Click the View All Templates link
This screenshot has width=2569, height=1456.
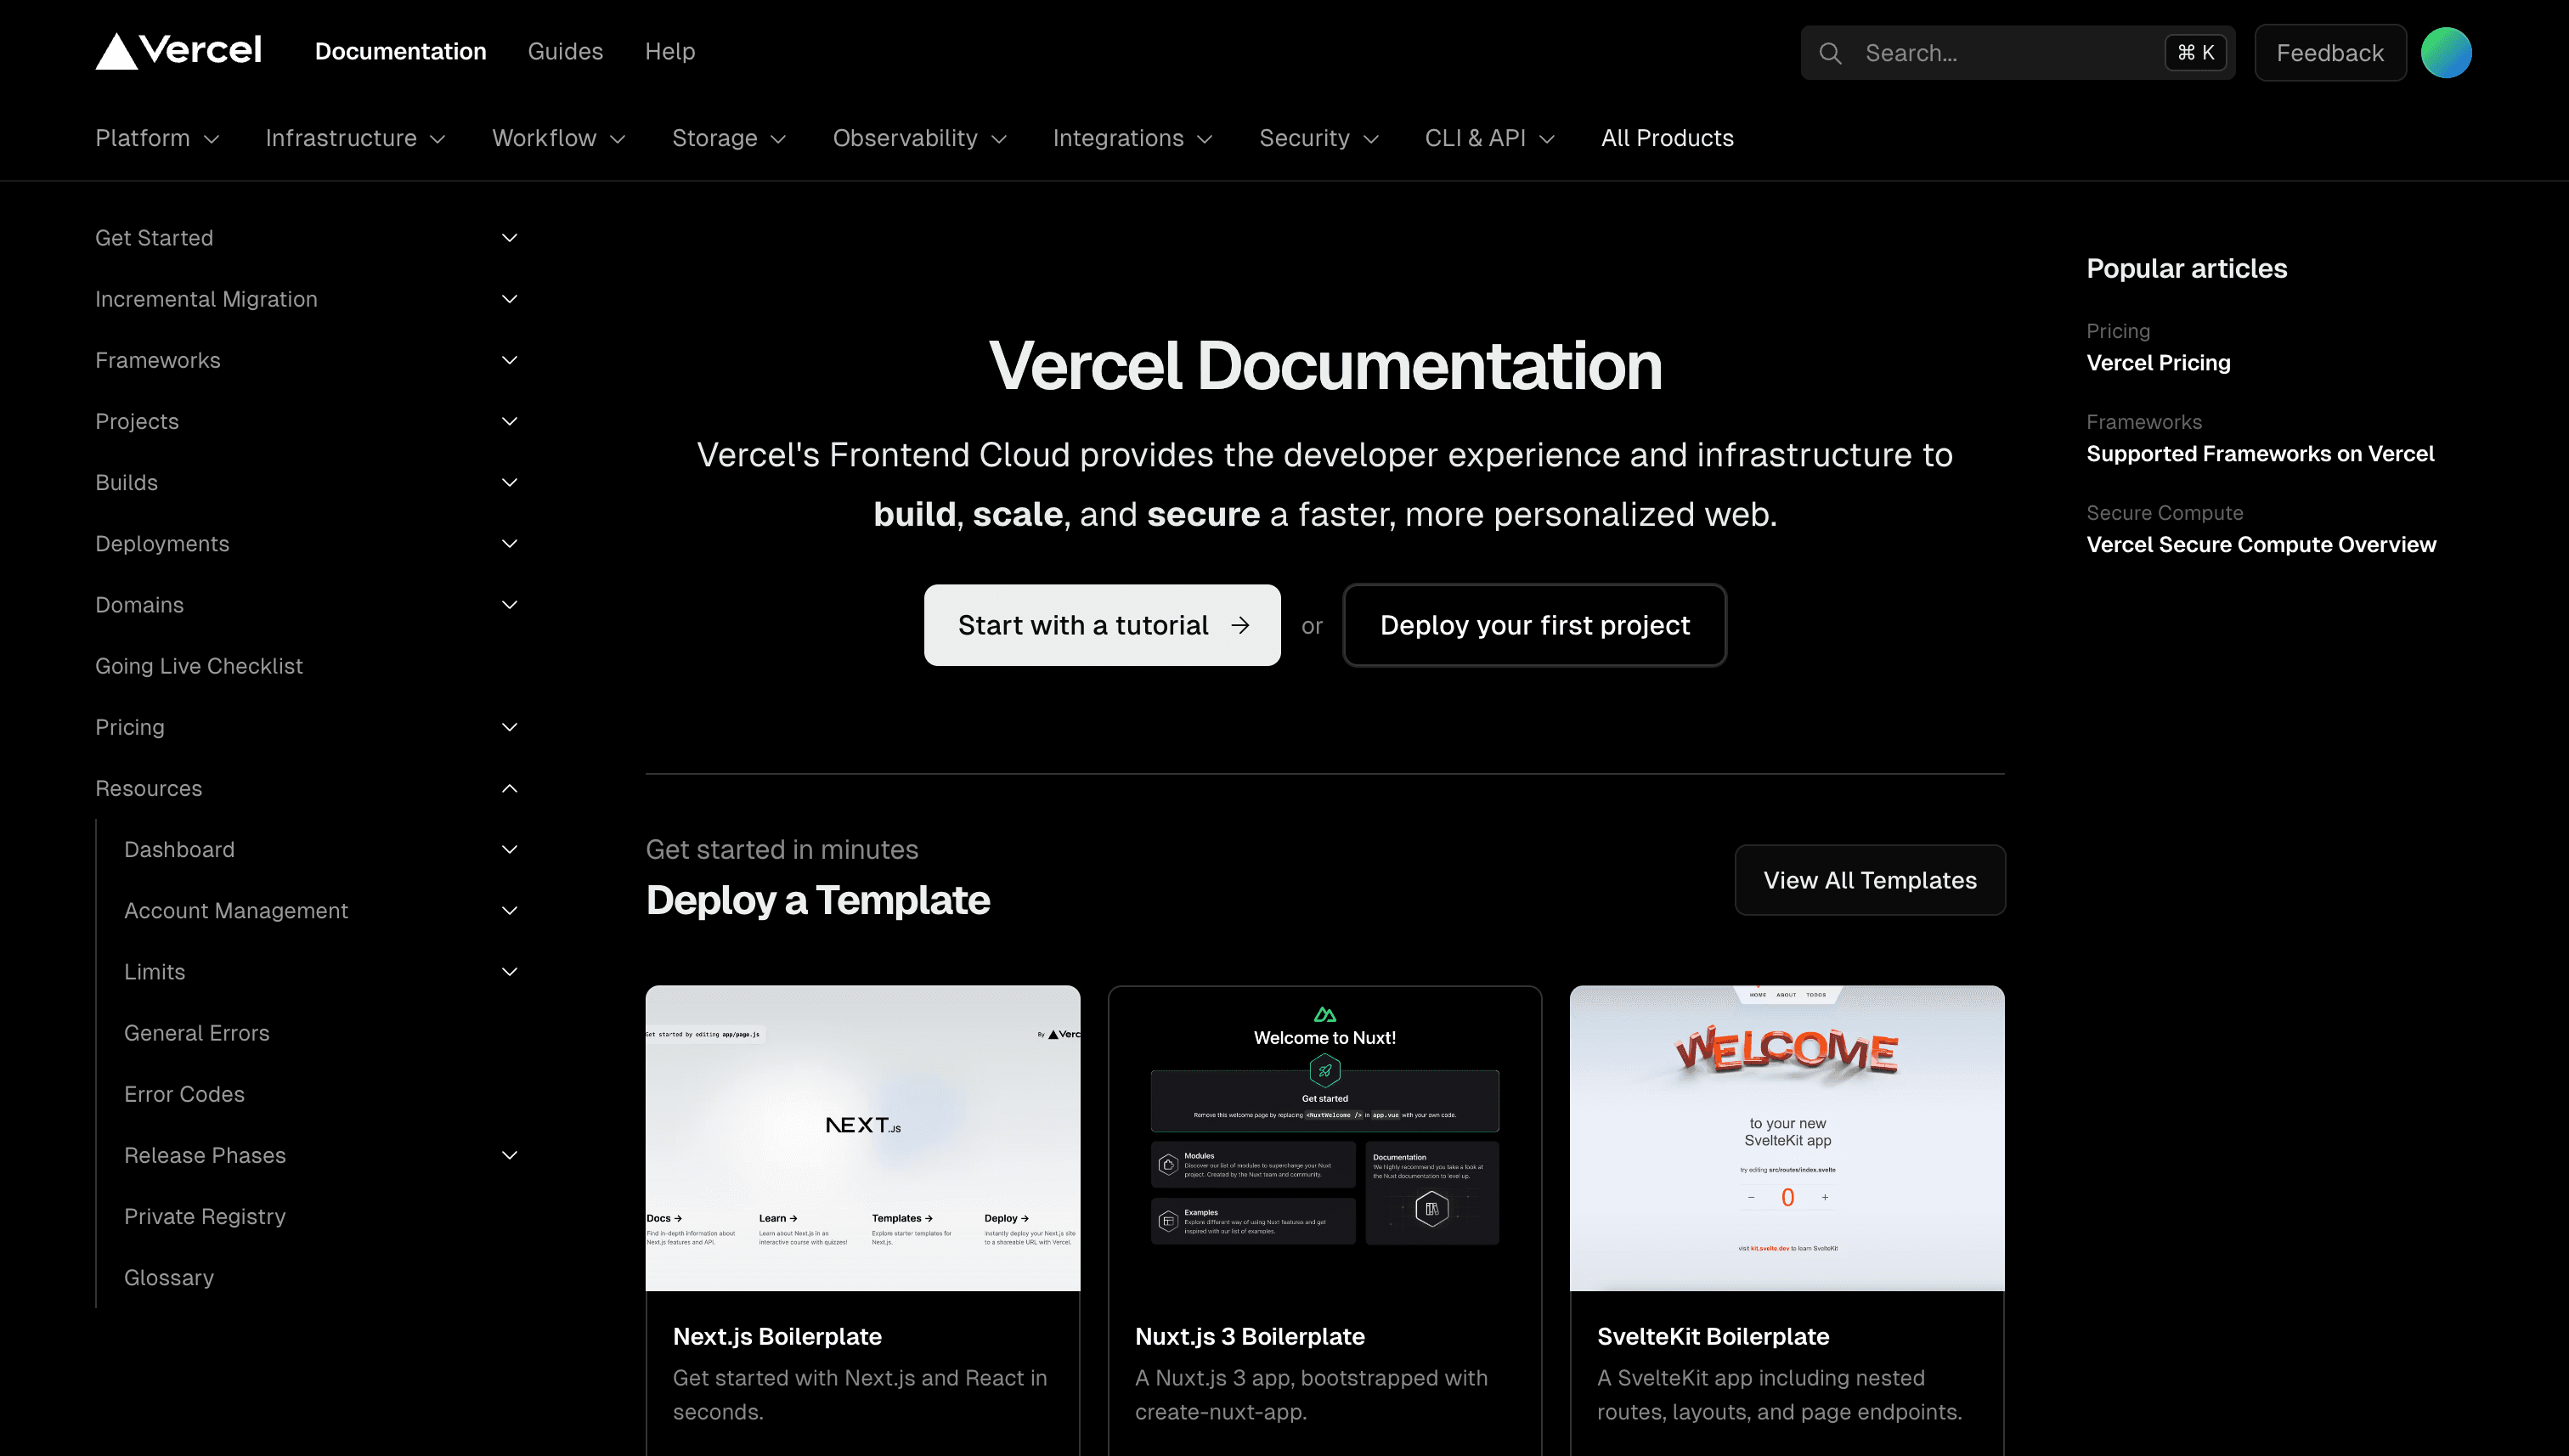click(1868, 879)
